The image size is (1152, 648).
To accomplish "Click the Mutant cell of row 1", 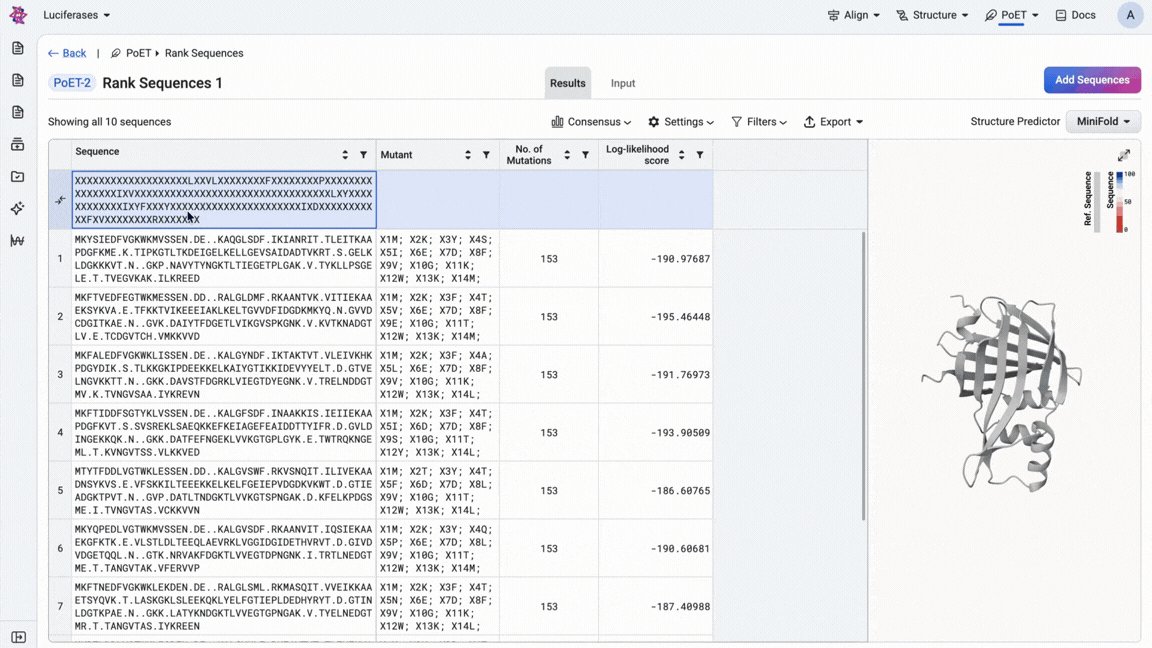I will pos(438,259).
